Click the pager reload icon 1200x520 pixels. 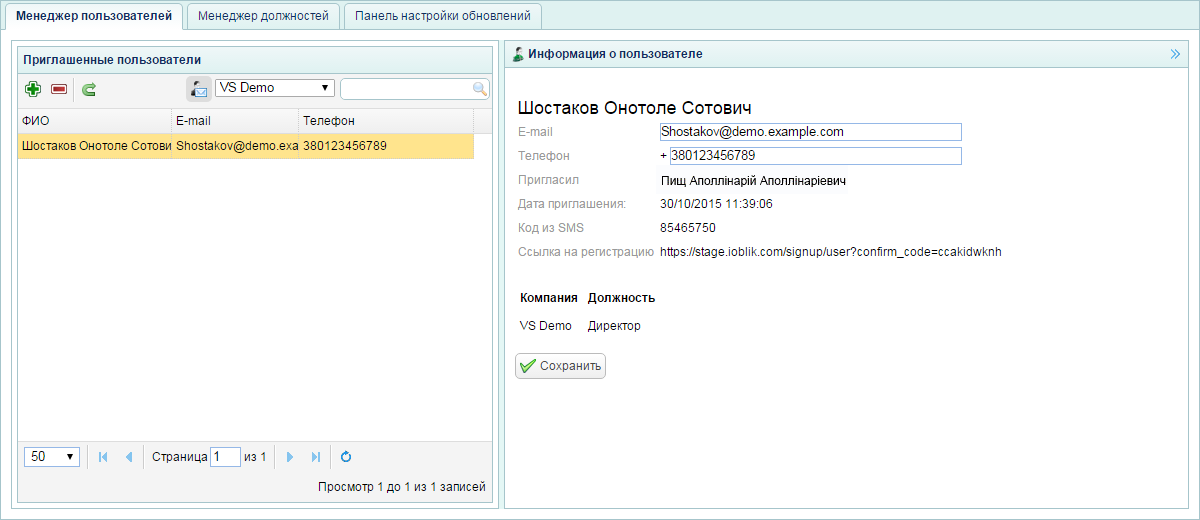[x=346, y=457]
